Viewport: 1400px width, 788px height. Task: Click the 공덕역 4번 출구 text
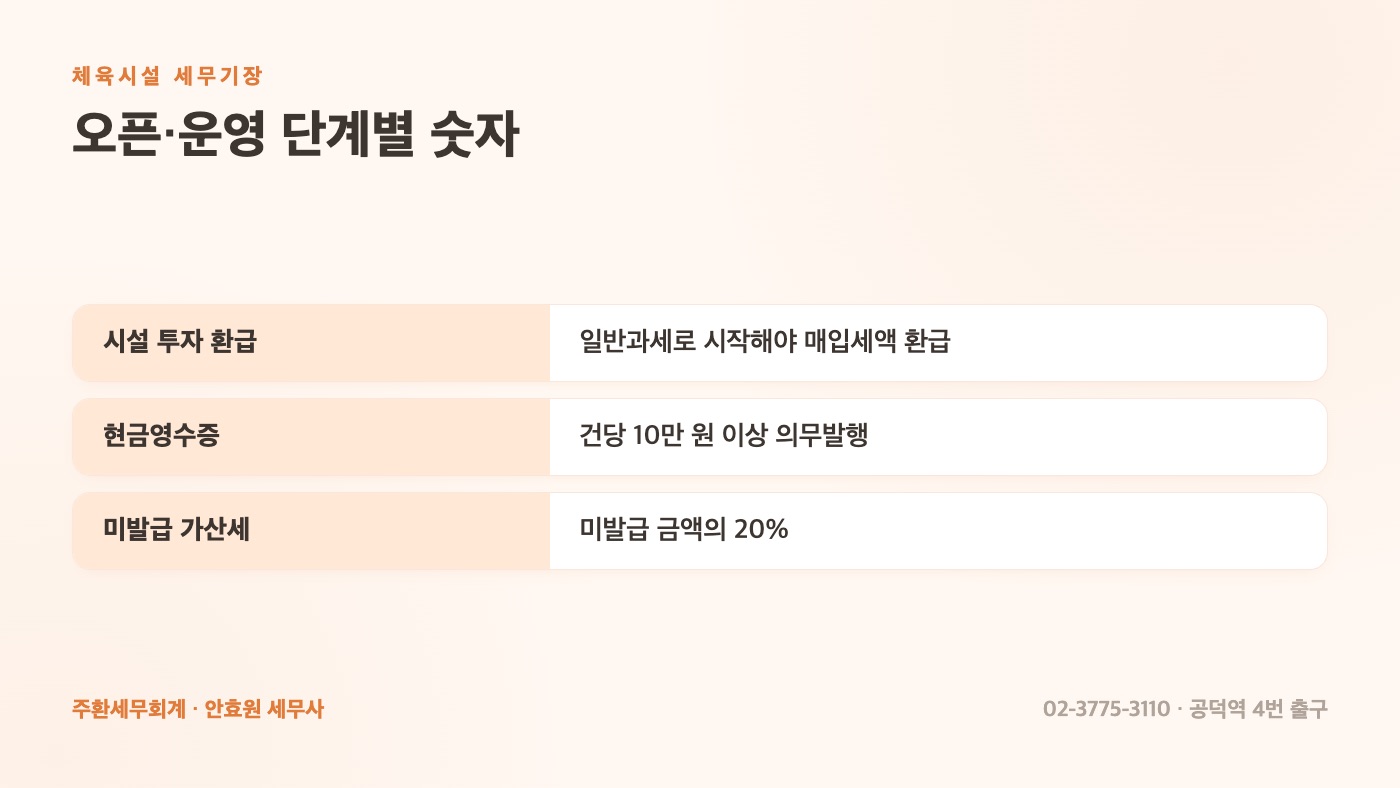click(1259, 709)
